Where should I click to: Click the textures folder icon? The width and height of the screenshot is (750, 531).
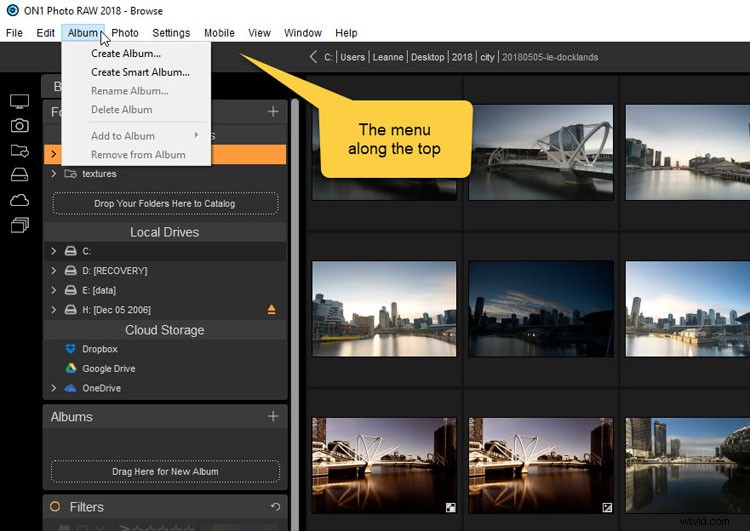(71, 174)
